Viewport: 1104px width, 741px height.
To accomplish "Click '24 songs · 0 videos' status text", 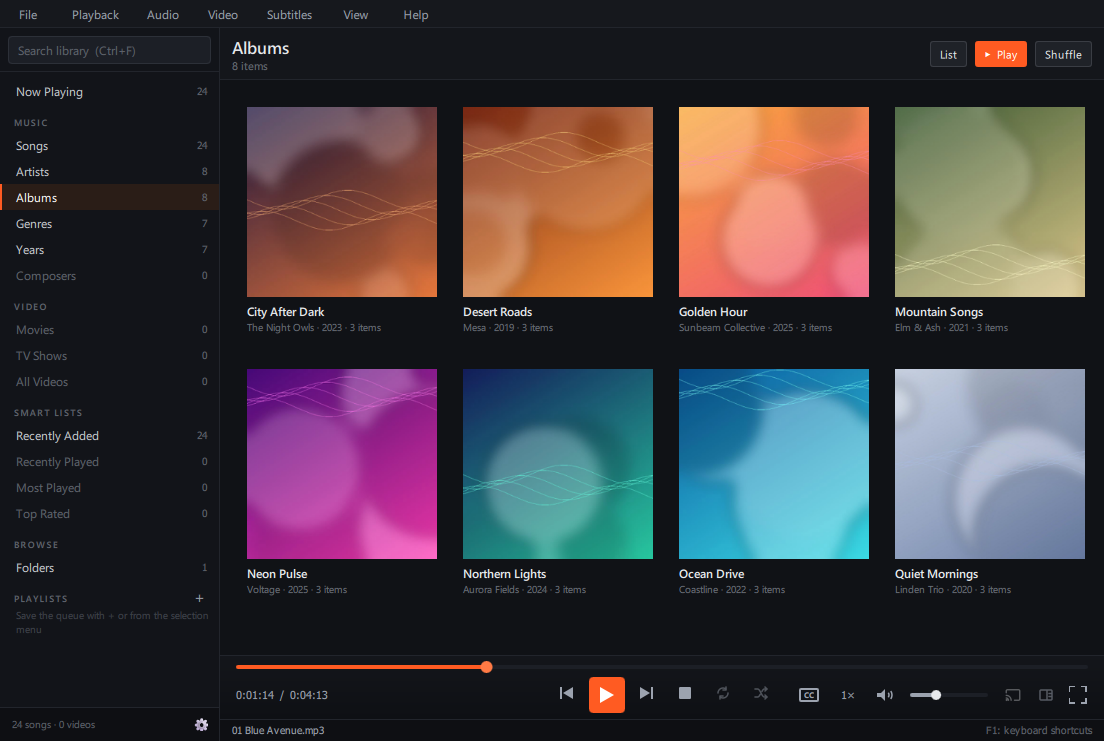I will tap(54, 725).
